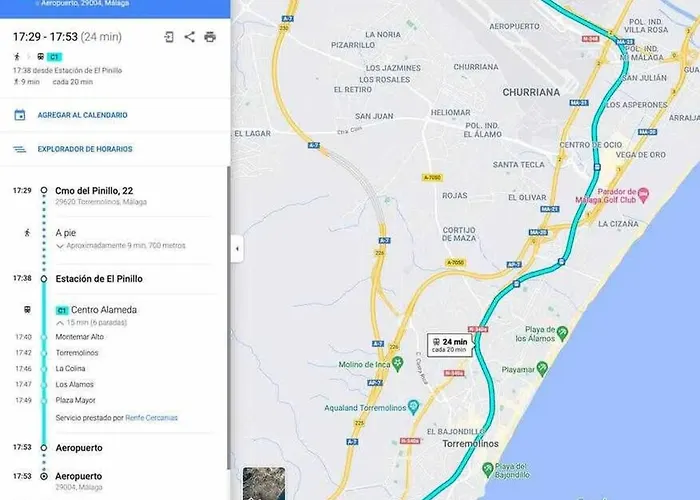Screen dimensions: 700x500
Task: Click the share route icon
Action: pyautogui.click(x=189, y=37)
